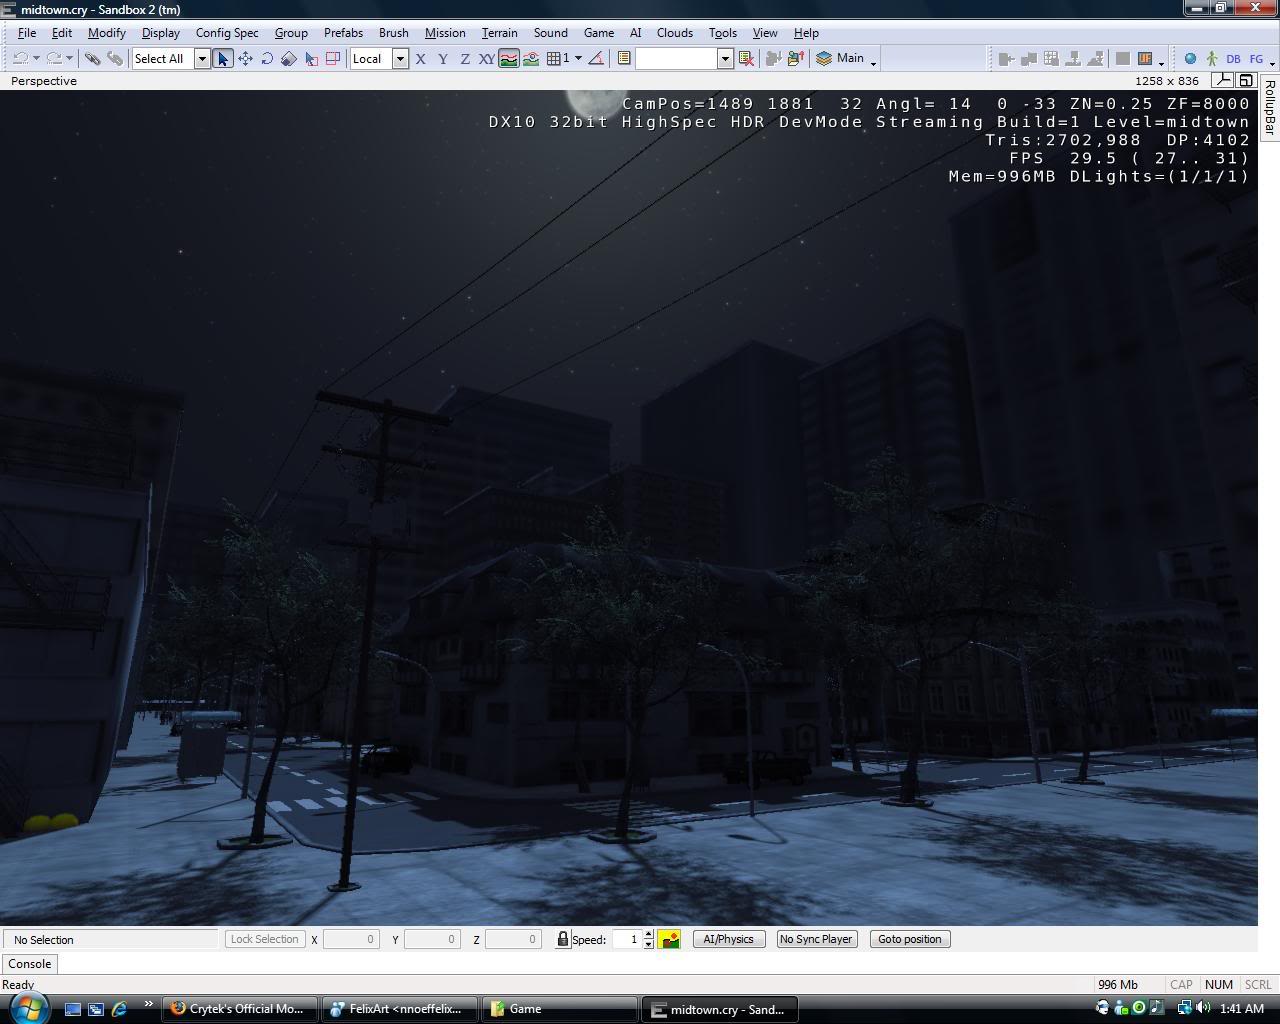Viewport: 1280px width, 1024px height.
Task: Expand the Select All dropdown
Action: click(201, 58)
